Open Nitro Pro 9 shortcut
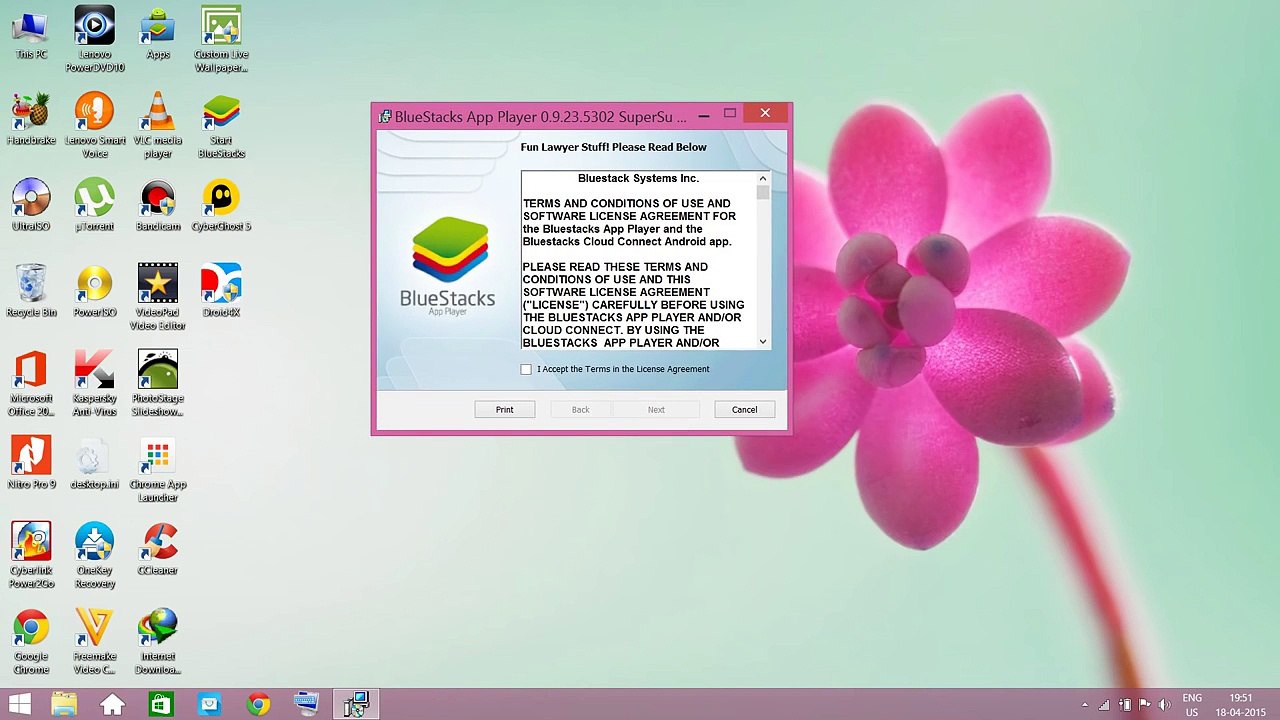This screenshot has height=720, width=1280. 31,464
